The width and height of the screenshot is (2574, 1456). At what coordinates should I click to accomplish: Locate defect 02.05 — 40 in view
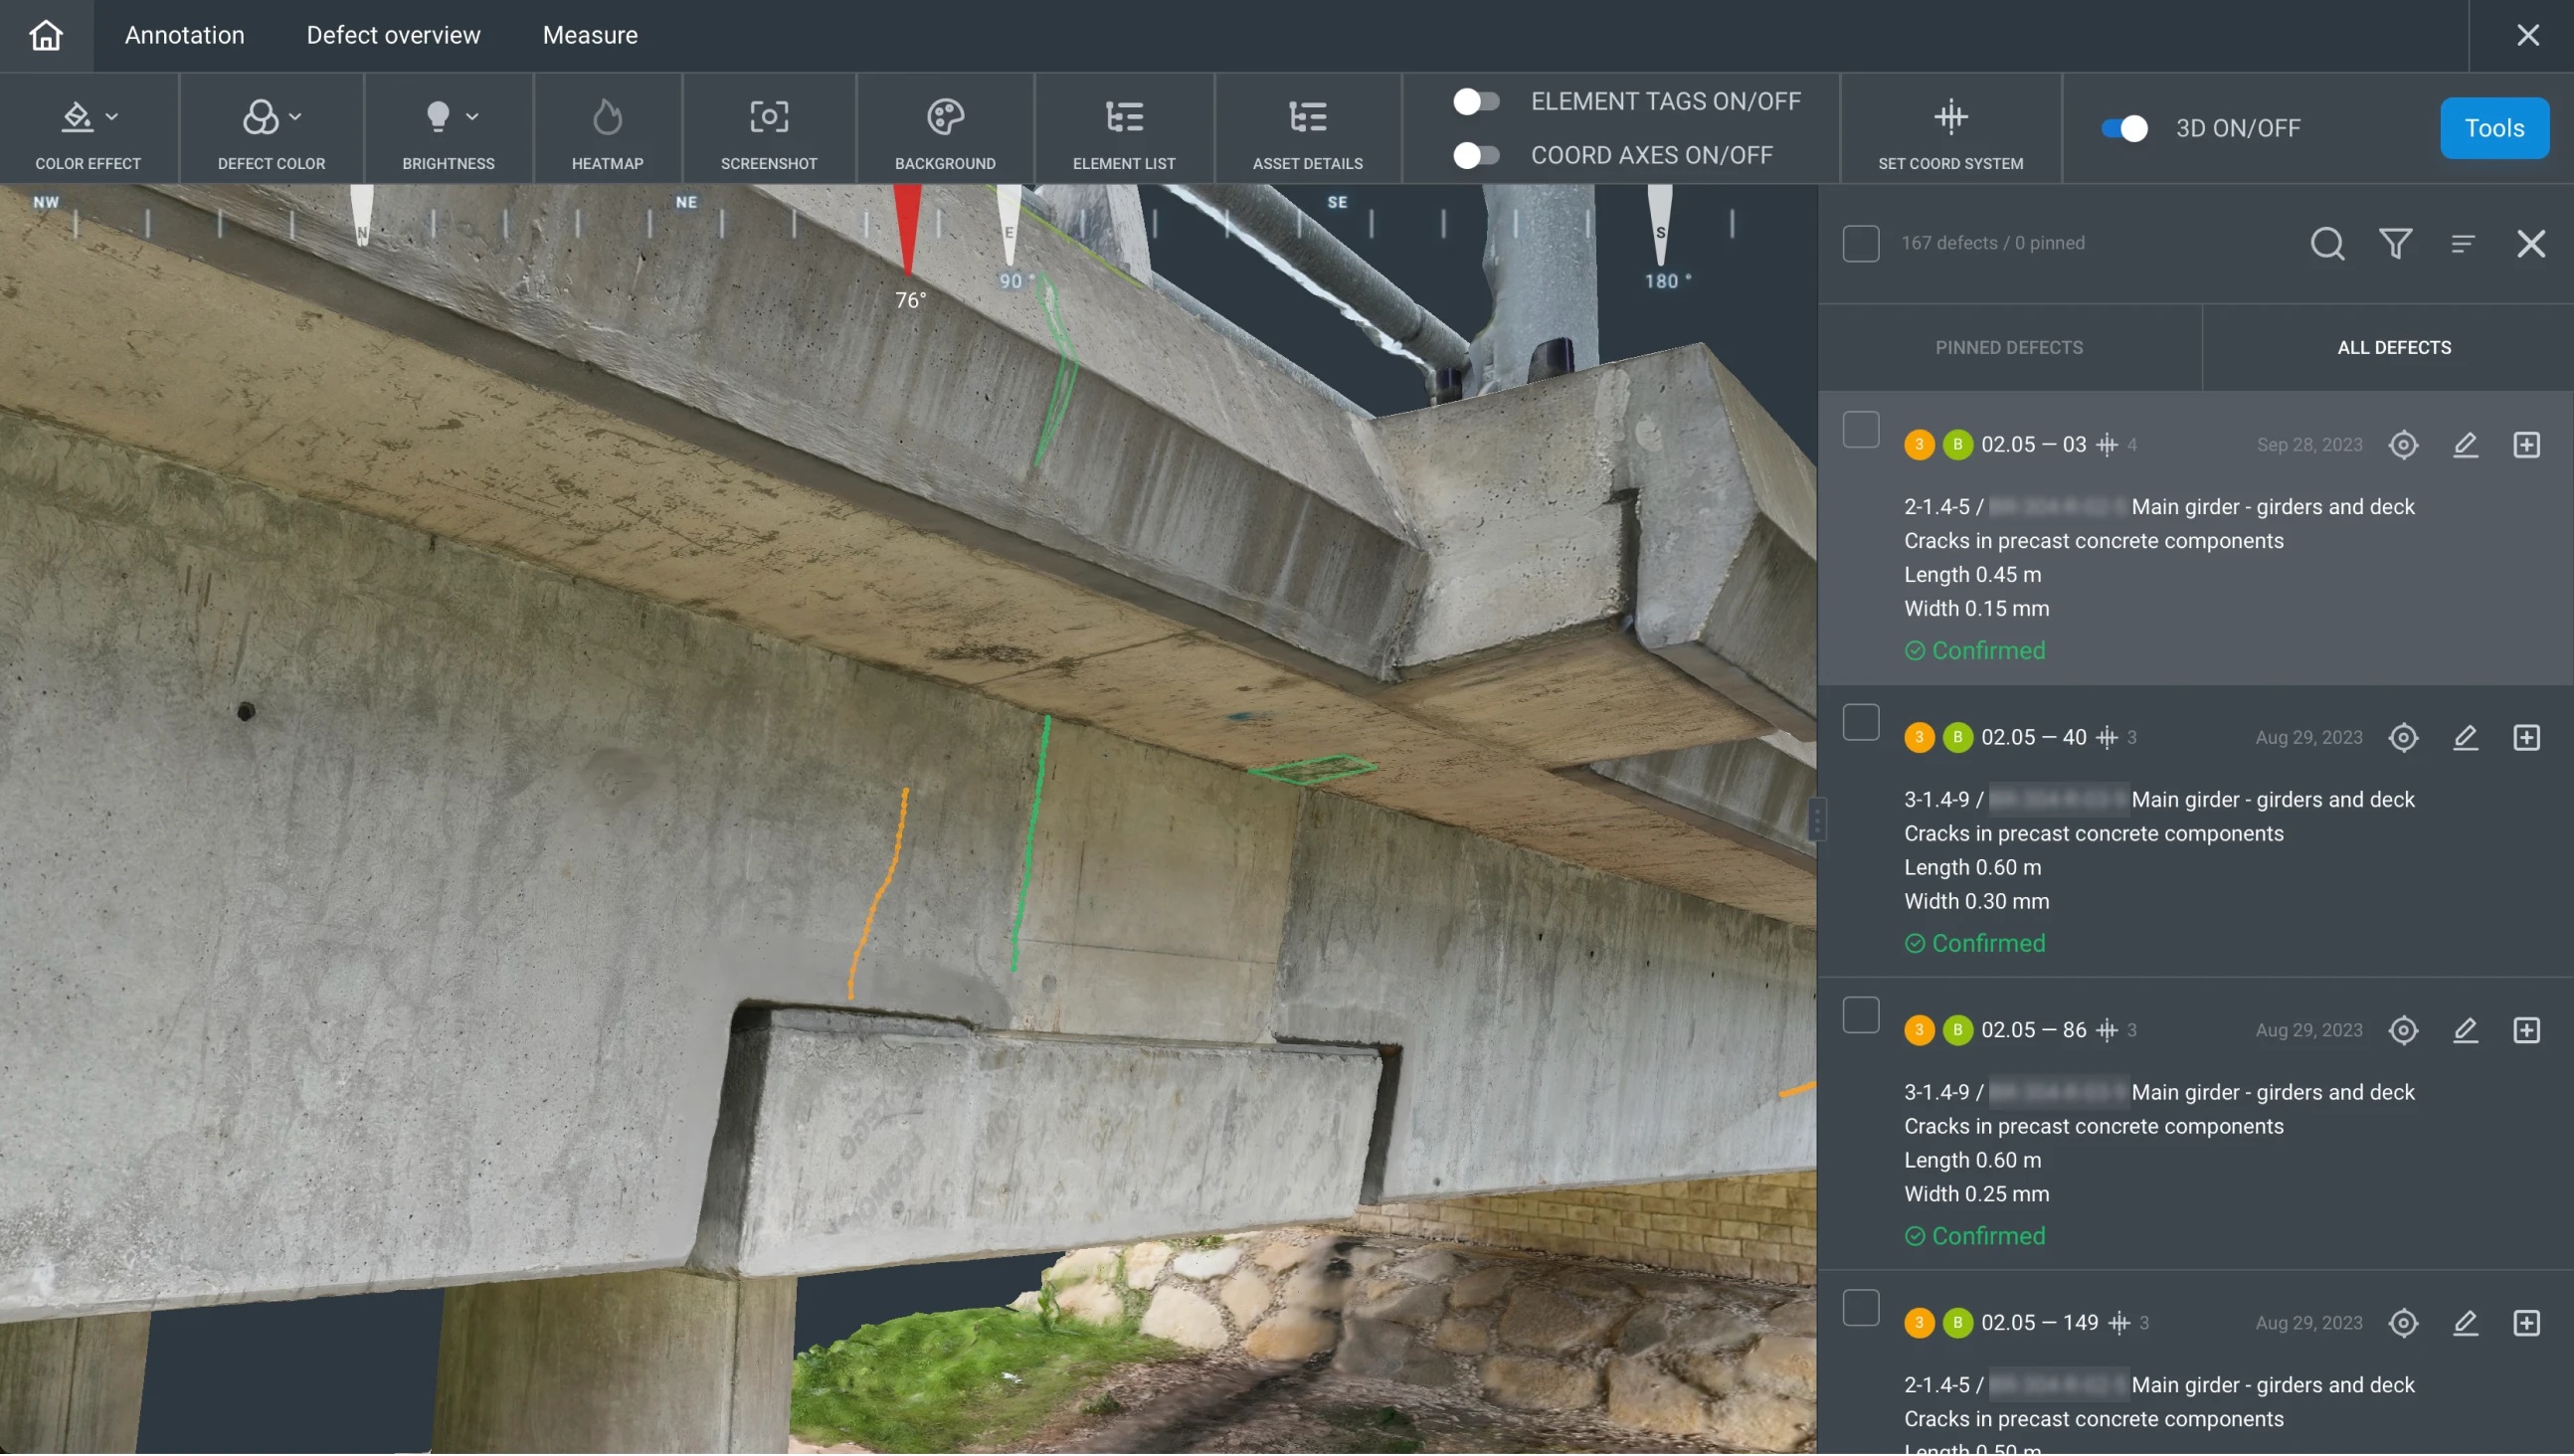pyautogui.click(x=2403, y=738)
